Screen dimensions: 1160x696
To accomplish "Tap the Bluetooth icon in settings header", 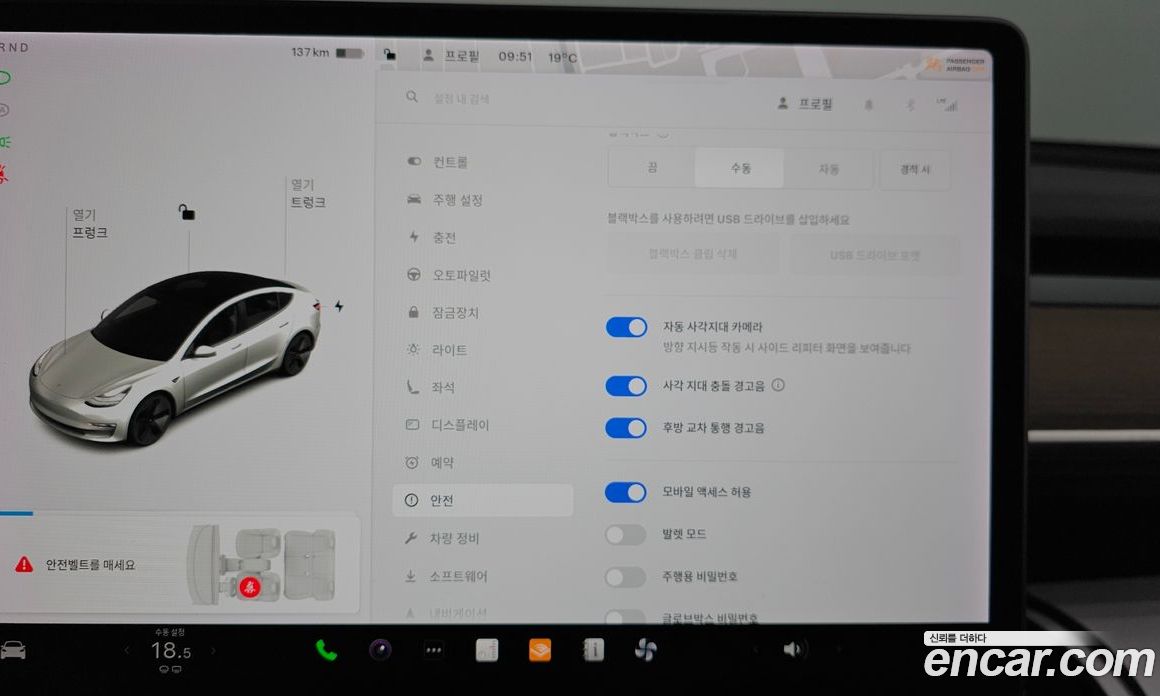I will click(910, 105).
